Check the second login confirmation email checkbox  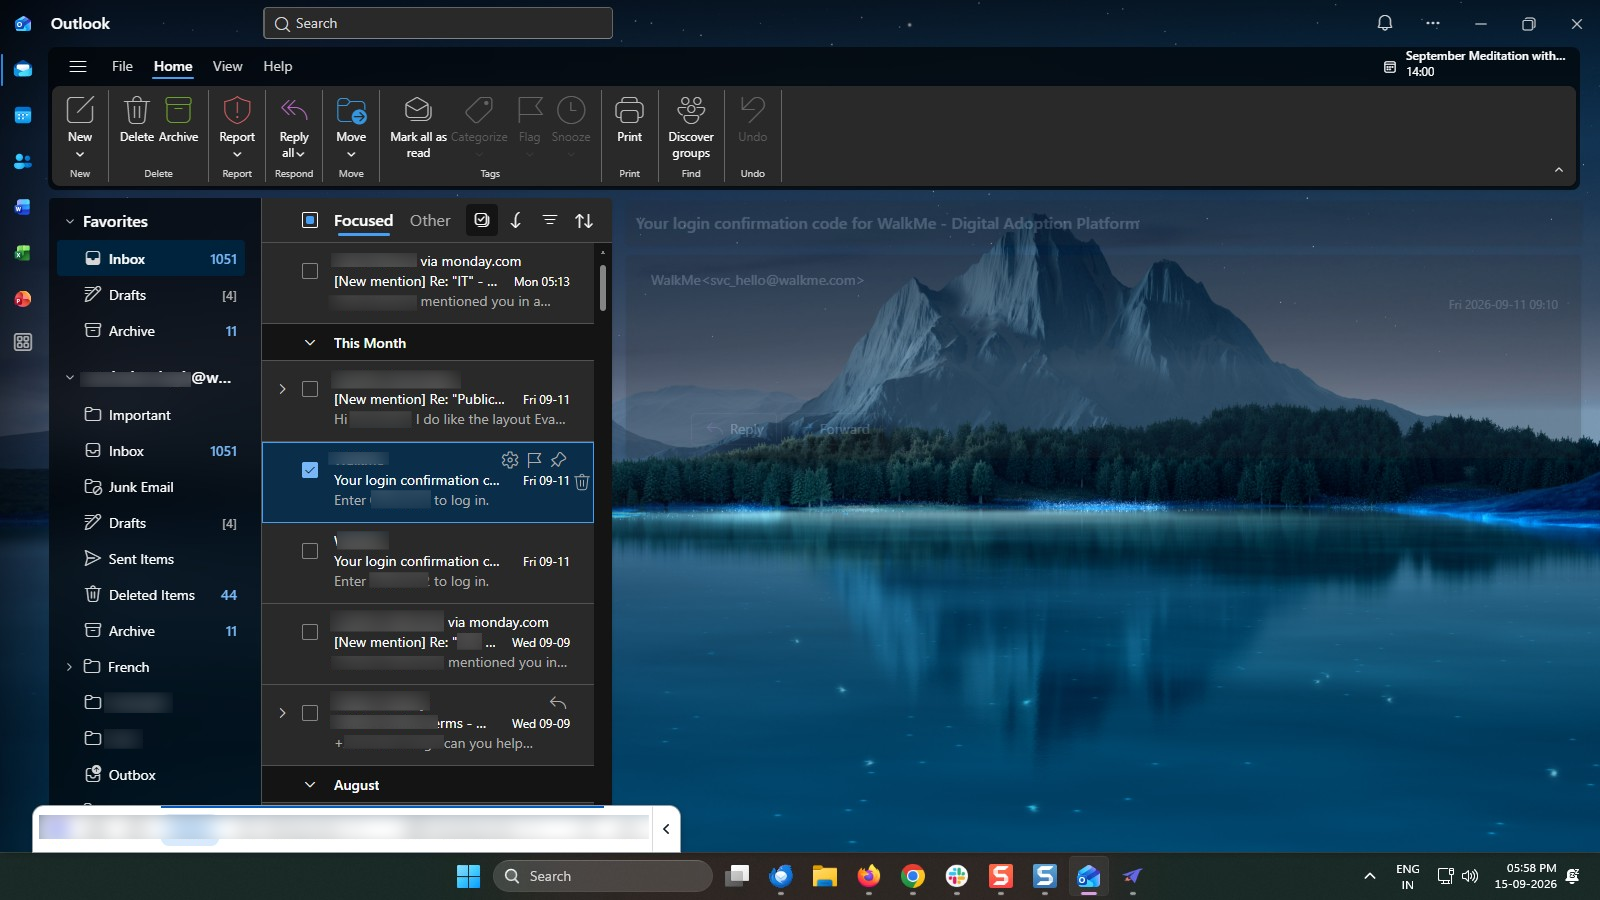(310, 551)
